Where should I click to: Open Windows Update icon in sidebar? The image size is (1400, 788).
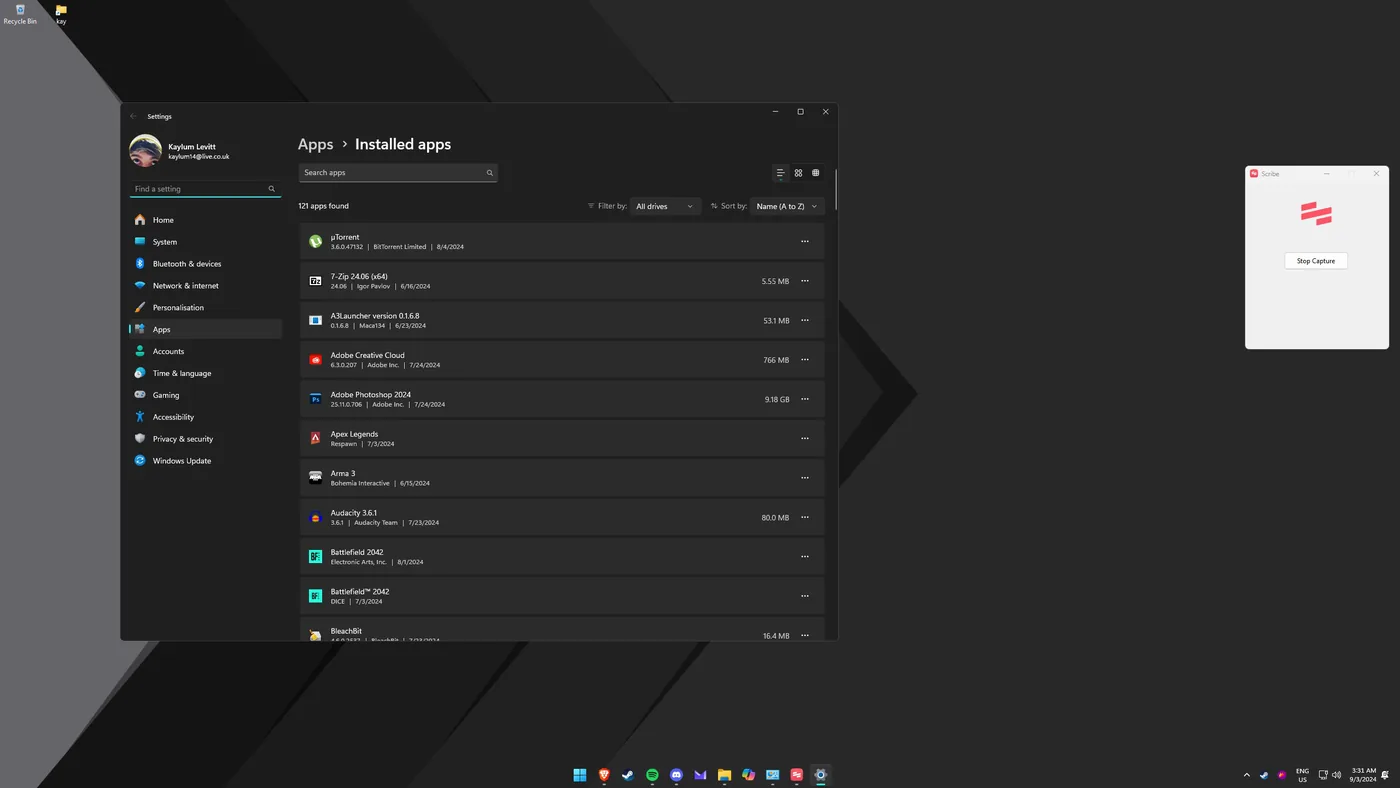coord(140,461)
